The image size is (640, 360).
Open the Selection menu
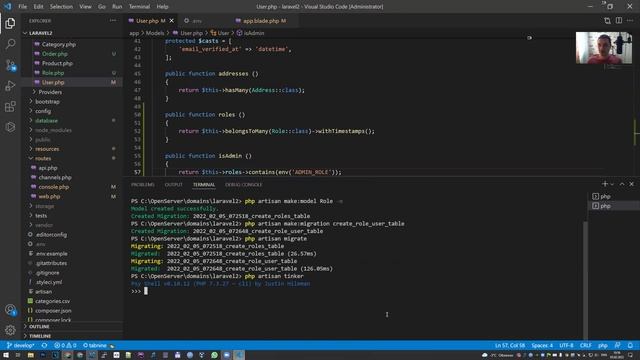coord(61,7)
